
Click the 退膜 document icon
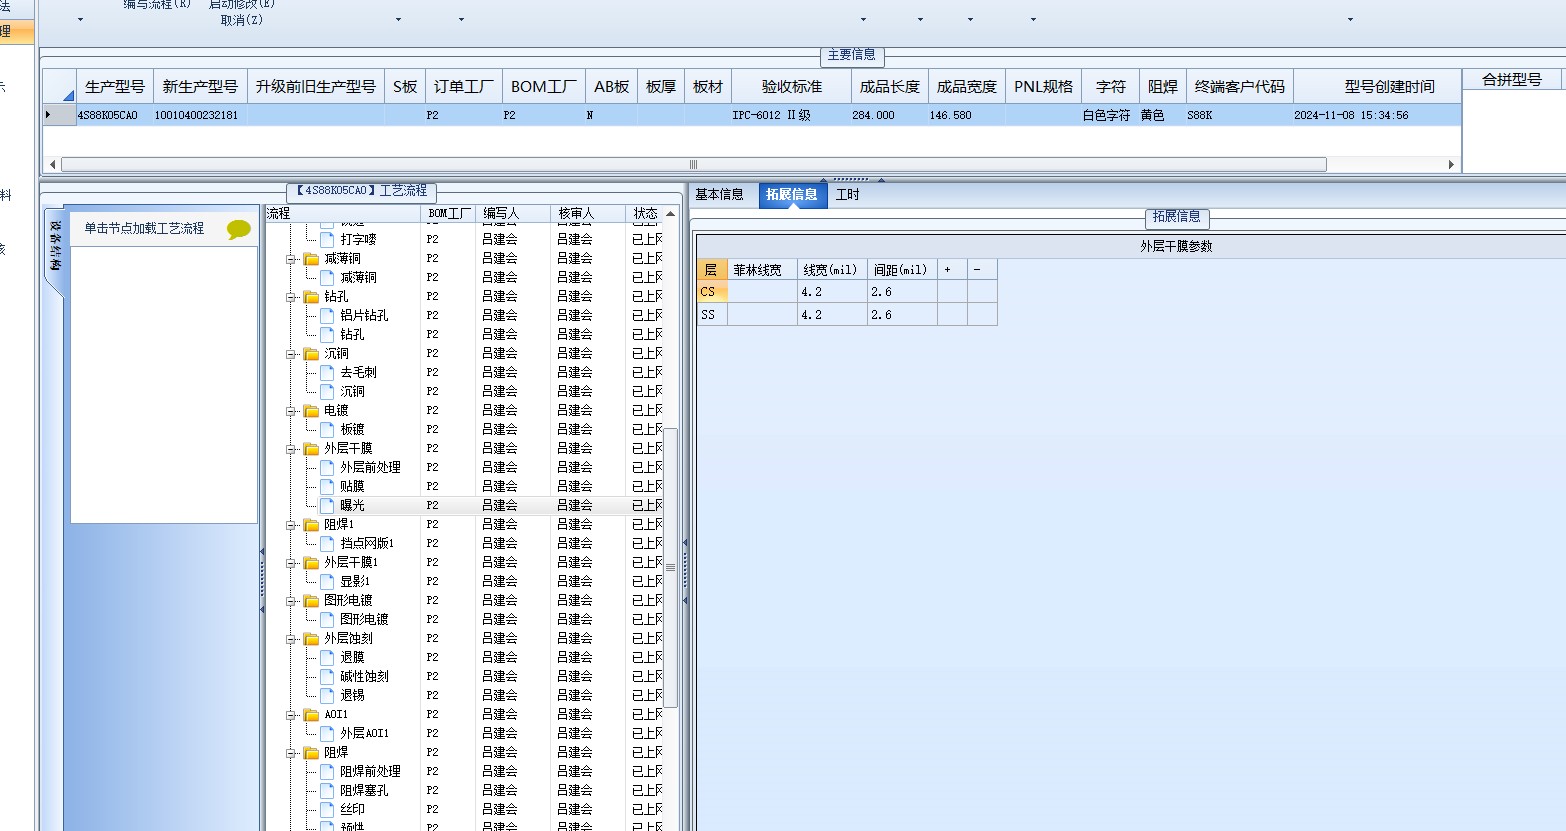point(327,657)
